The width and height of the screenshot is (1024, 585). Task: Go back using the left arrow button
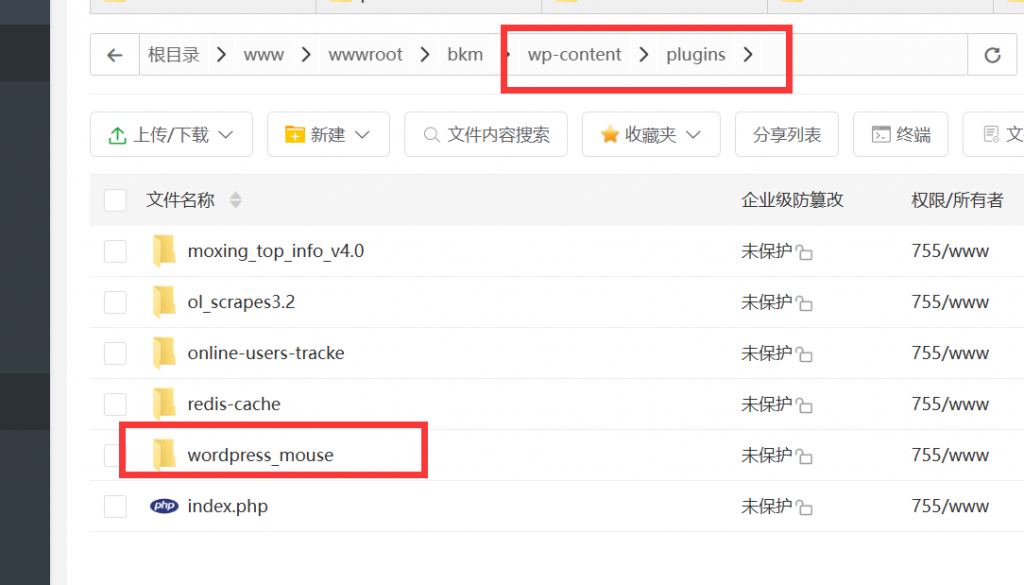pos(115,55)
